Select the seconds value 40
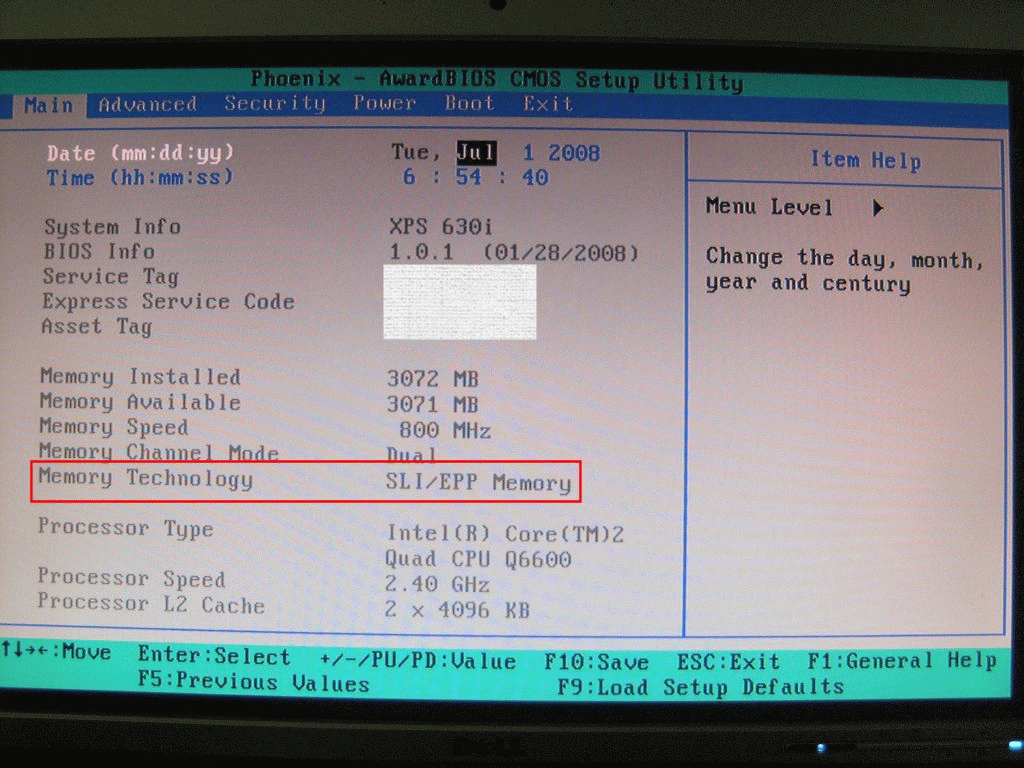 pos(535,177)
